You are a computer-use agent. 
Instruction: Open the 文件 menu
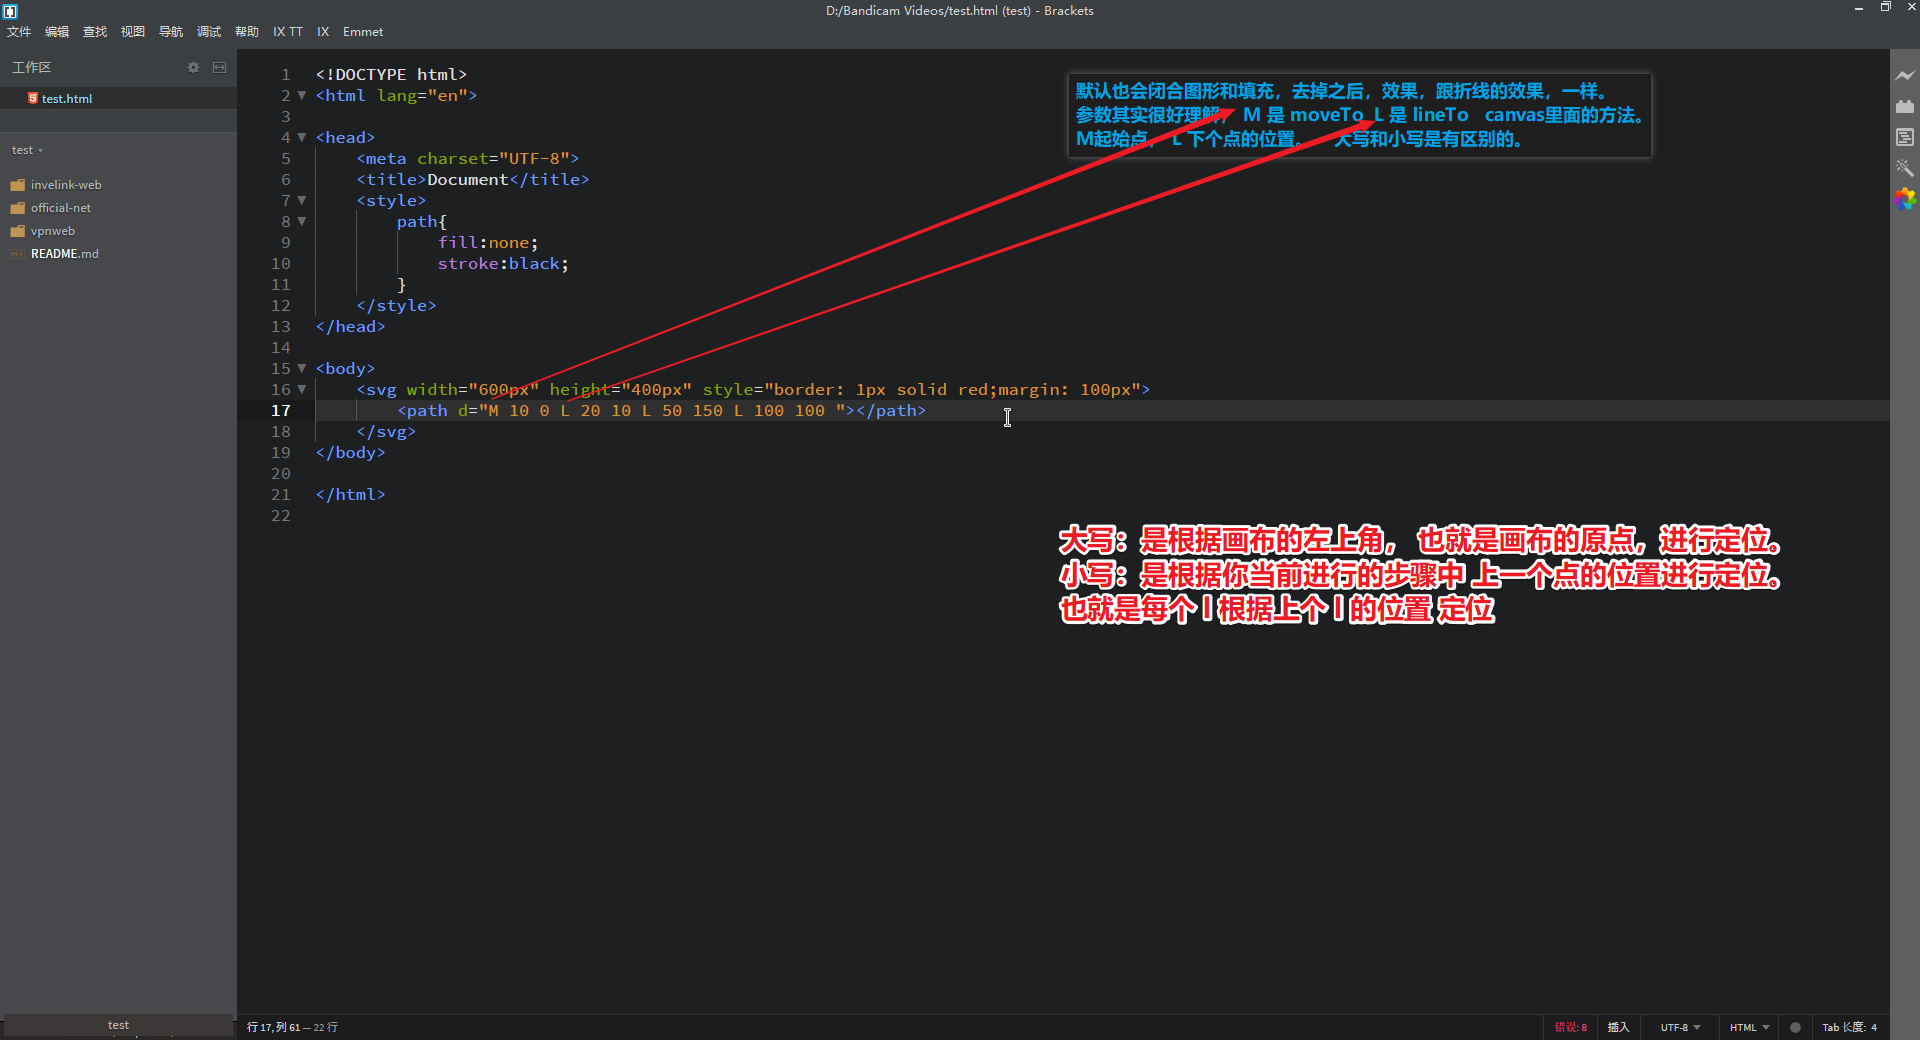tap(18, 31)
